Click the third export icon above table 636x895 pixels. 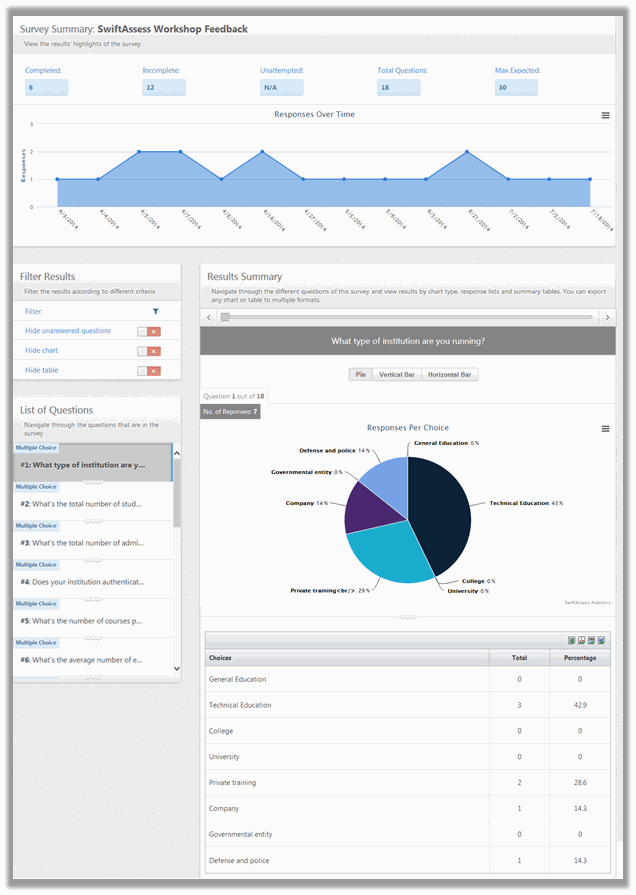tap(591, 640)
